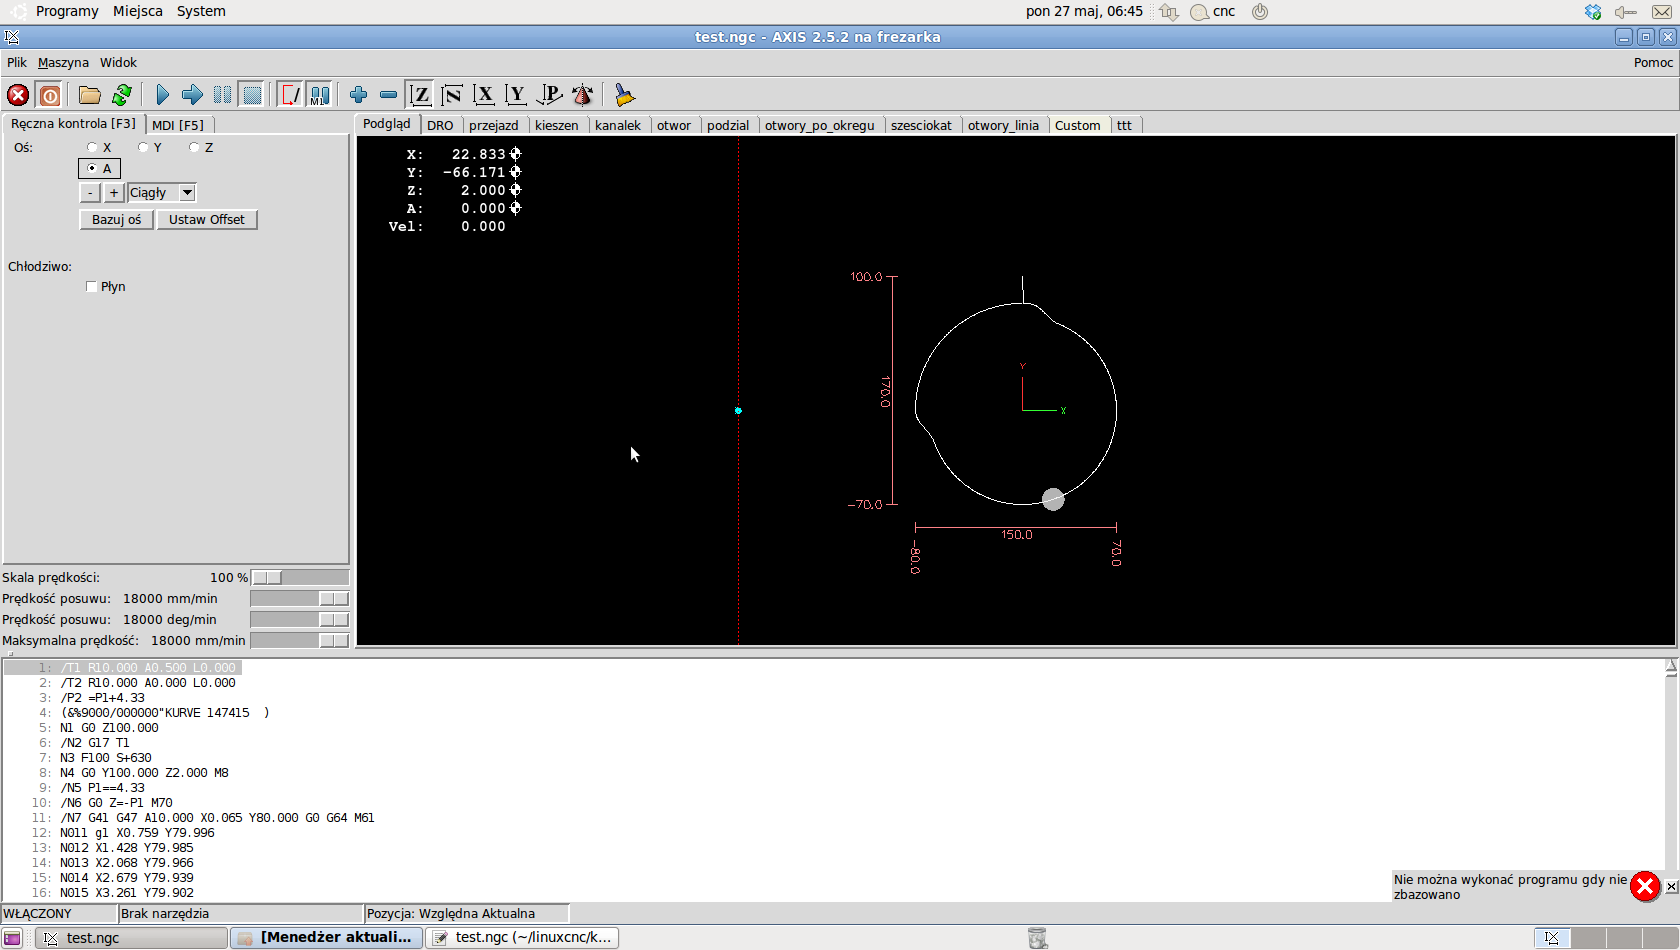Open otwory_po_okregu tab

pyautogui.click(x=820, y=125)
